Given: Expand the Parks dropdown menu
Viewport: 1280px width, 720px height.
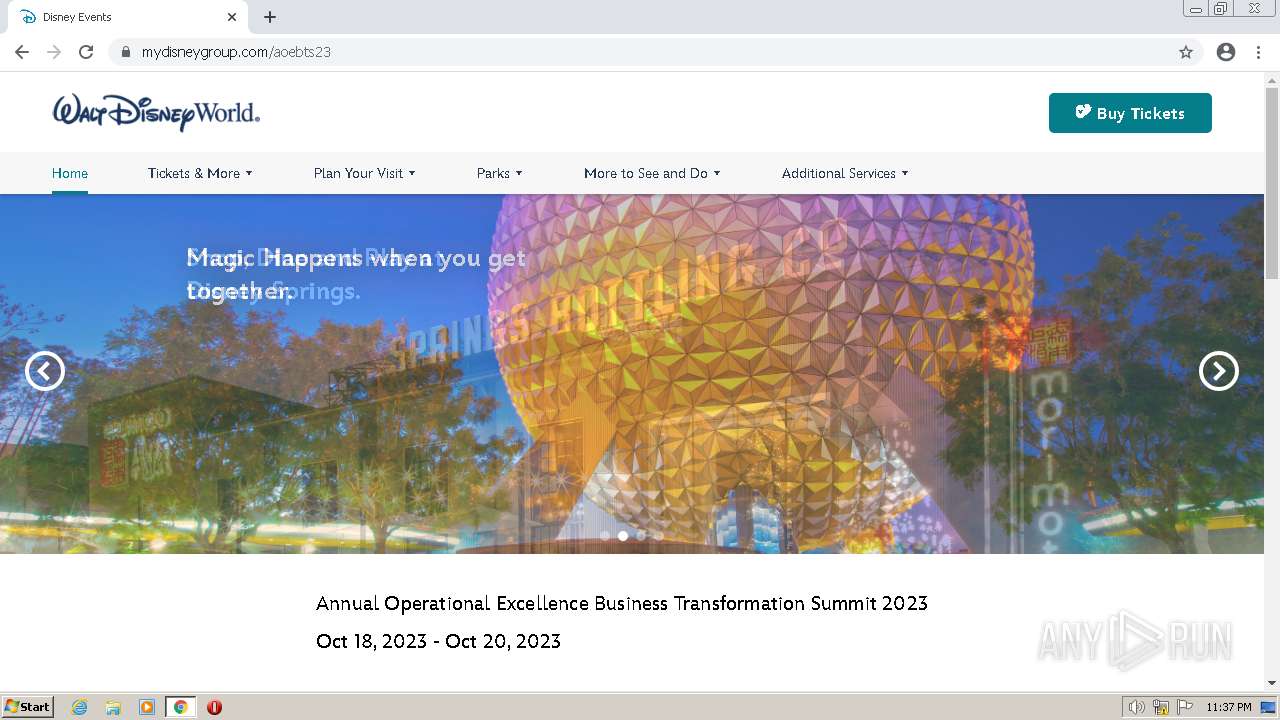Looking at the screenshot, I should click(x=499, y=173).
